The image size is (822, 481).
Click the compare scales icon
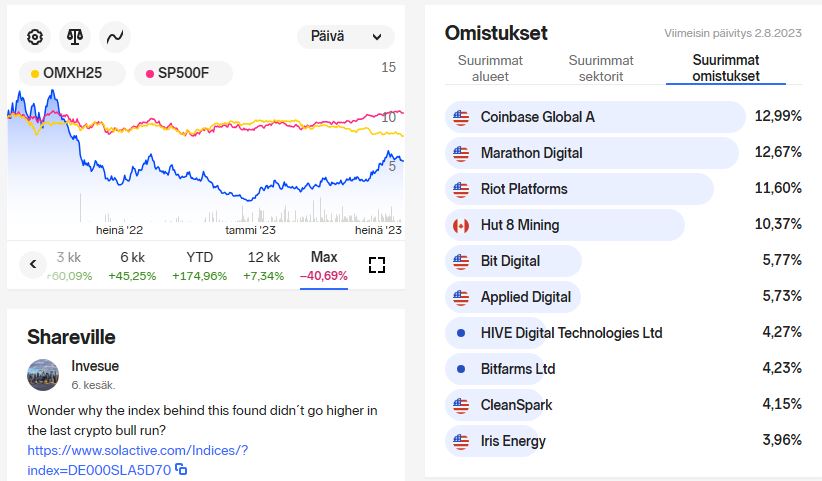click(x=75, y=37)
